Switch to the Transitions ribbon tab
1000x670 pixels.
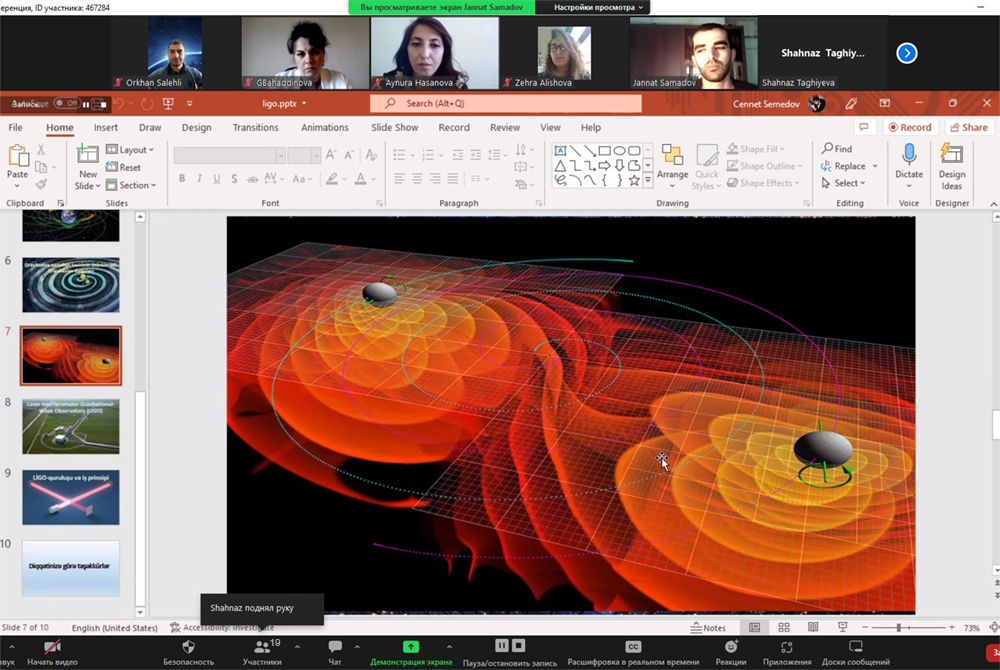point(255,128)
